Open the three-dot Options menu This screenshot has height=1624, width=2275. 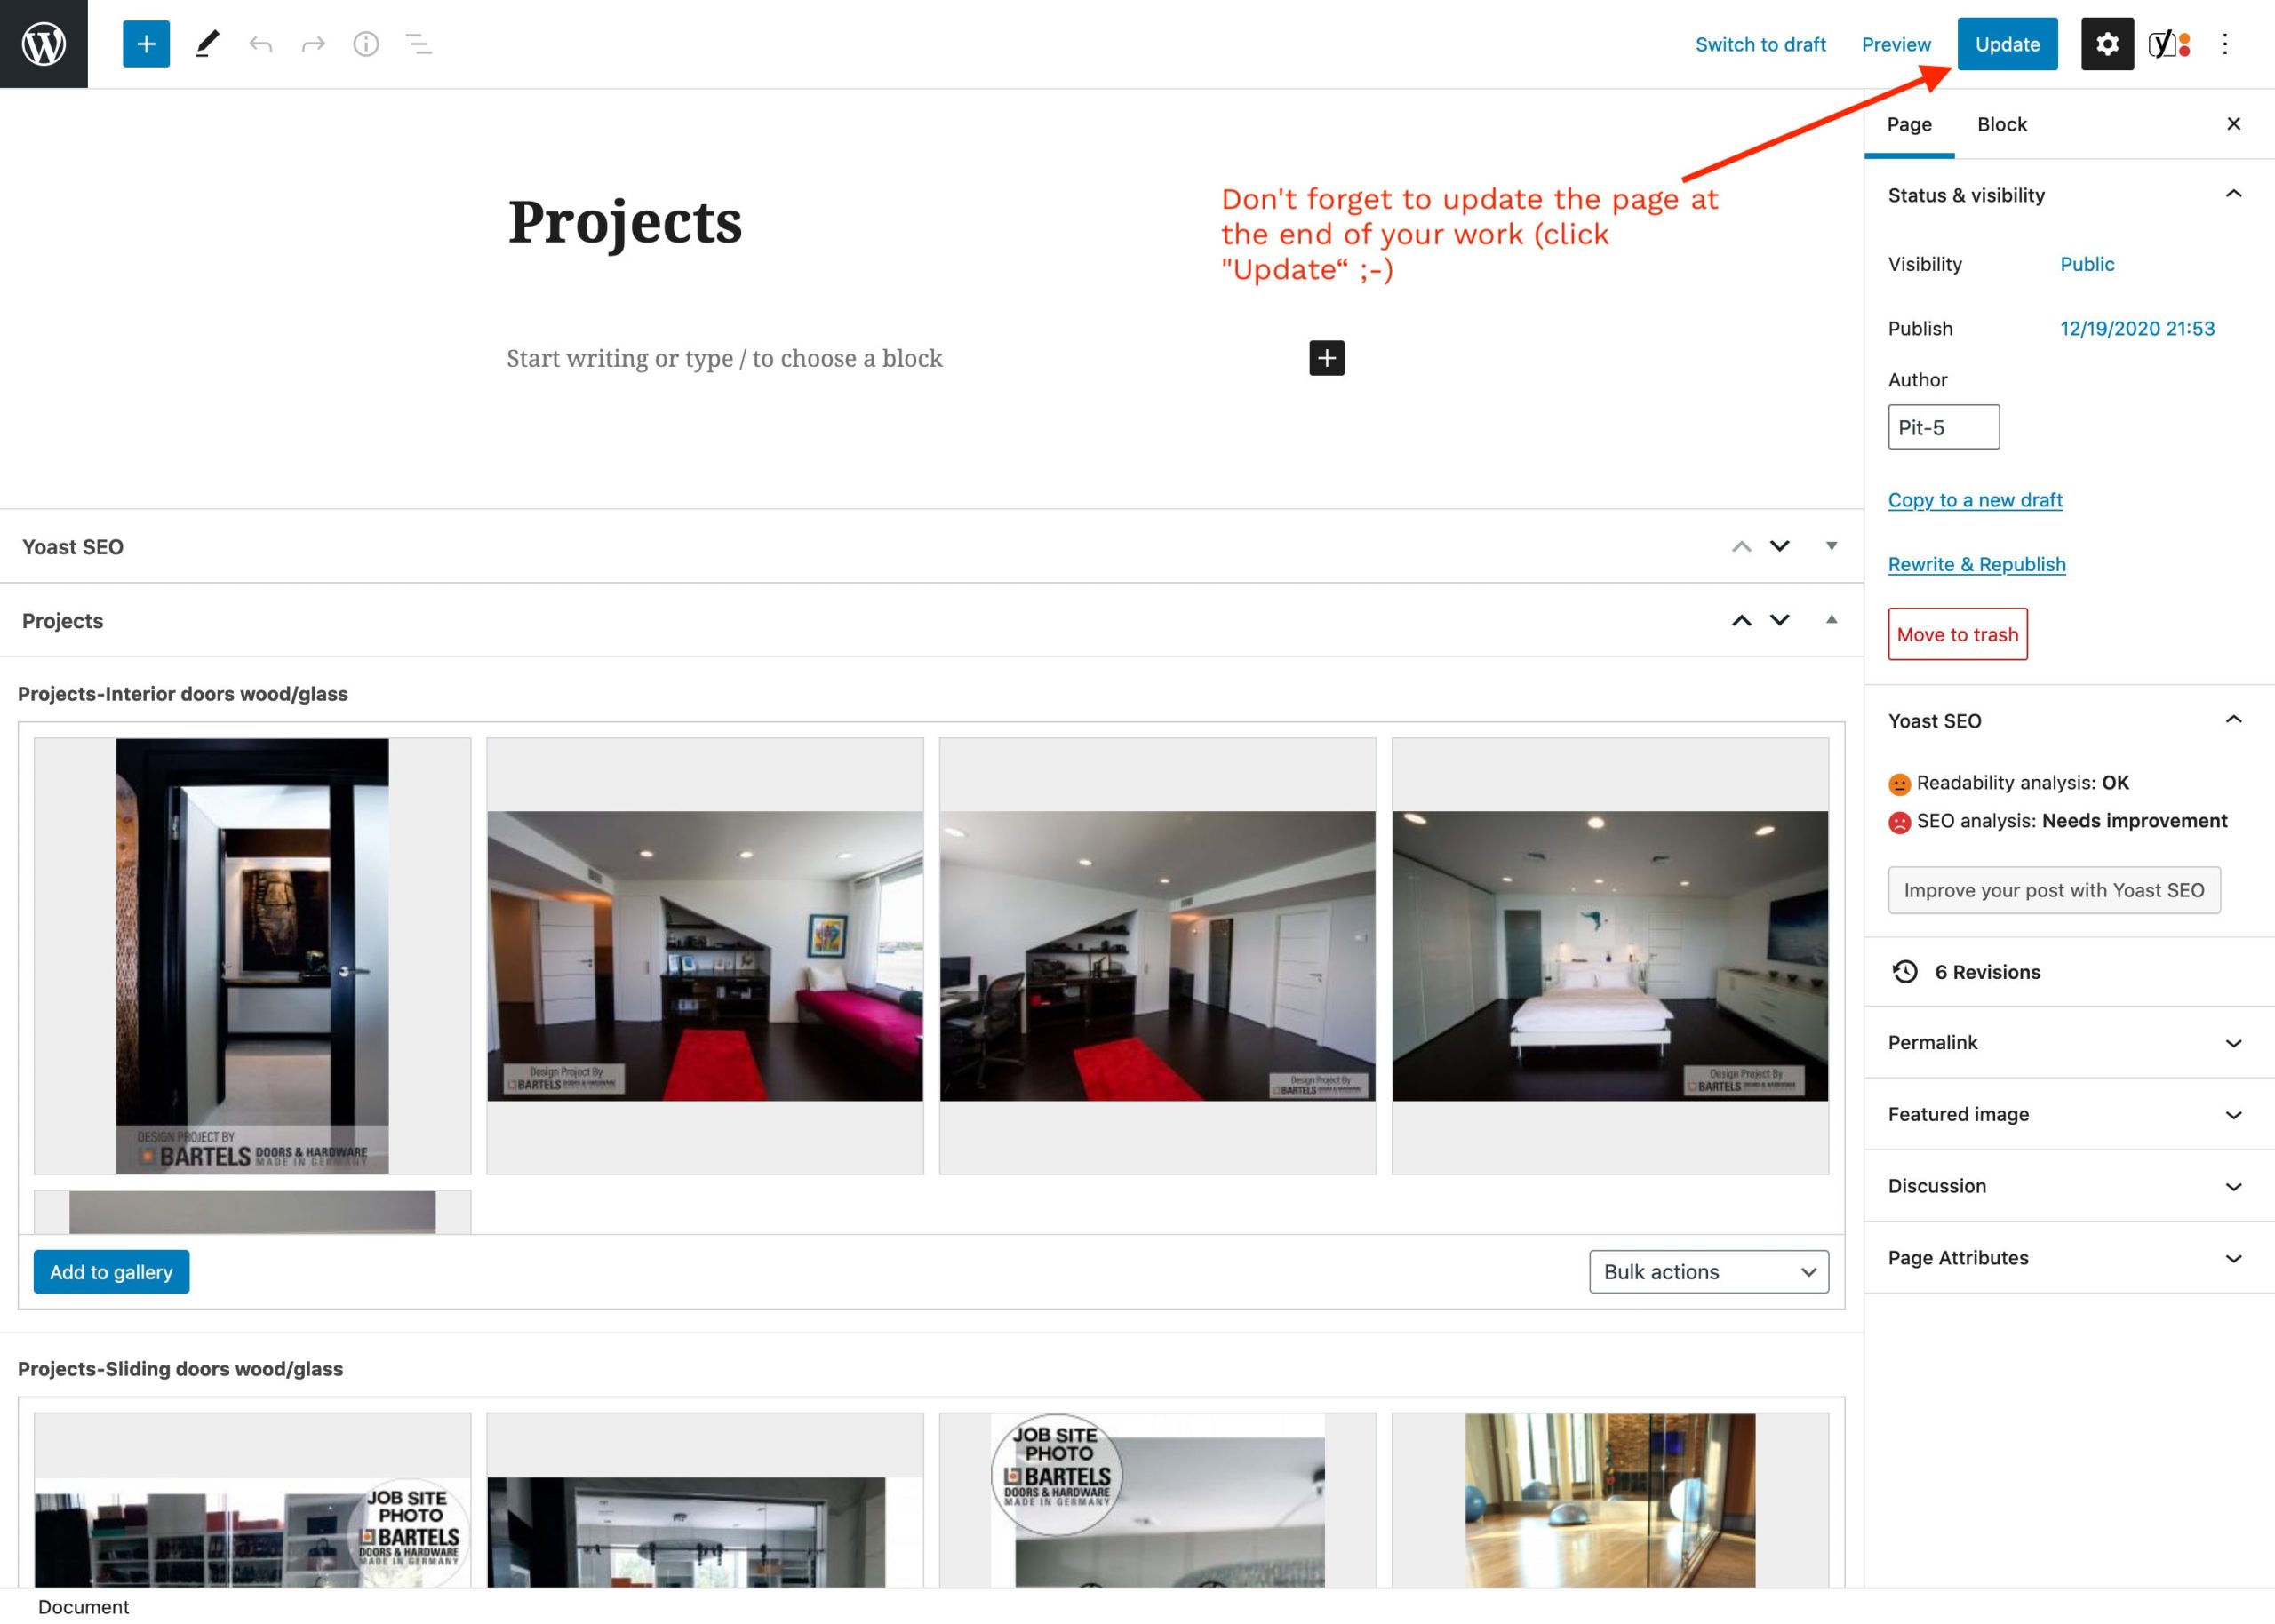pyautogui.click(x=2224, y=44)
